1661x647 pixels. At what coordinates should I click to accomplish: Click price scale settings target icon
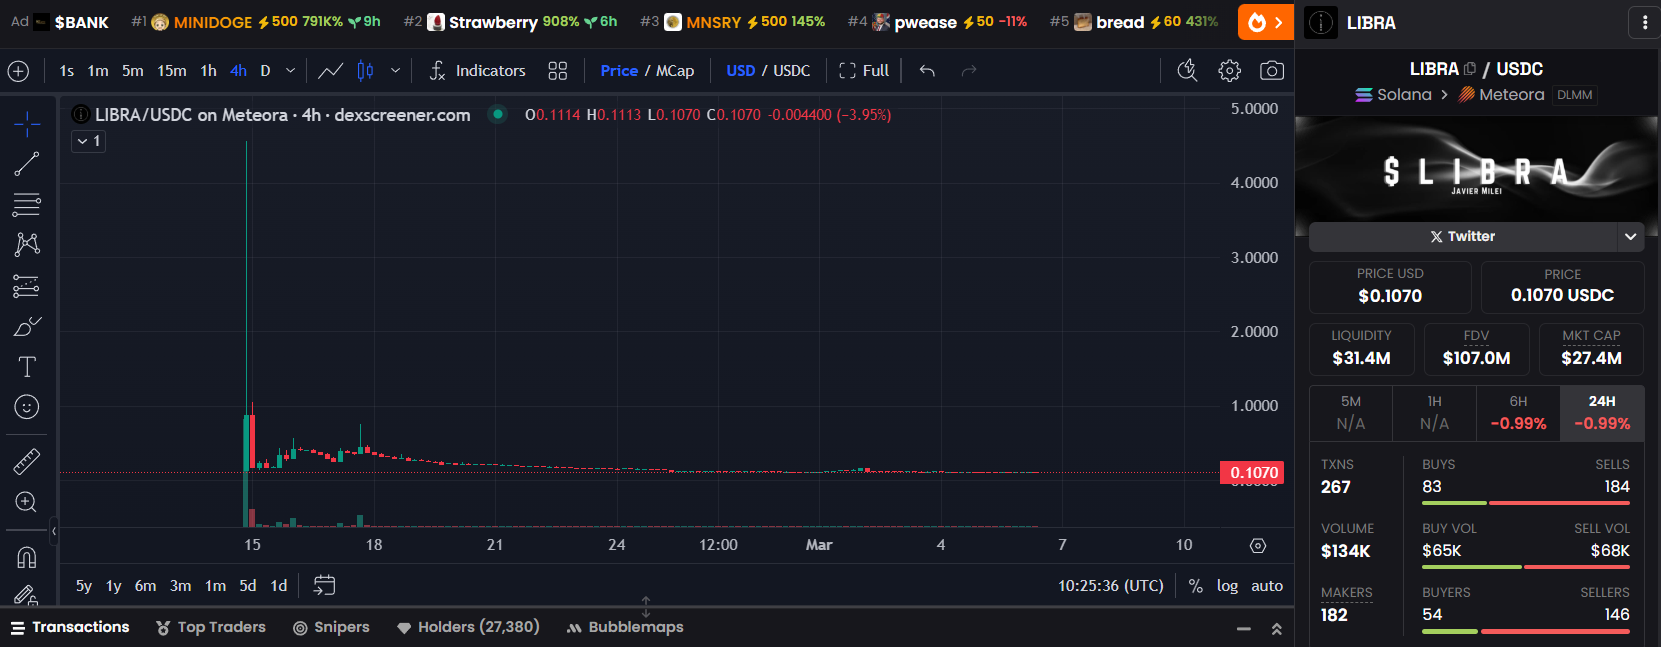click(x=1258, y=545)
